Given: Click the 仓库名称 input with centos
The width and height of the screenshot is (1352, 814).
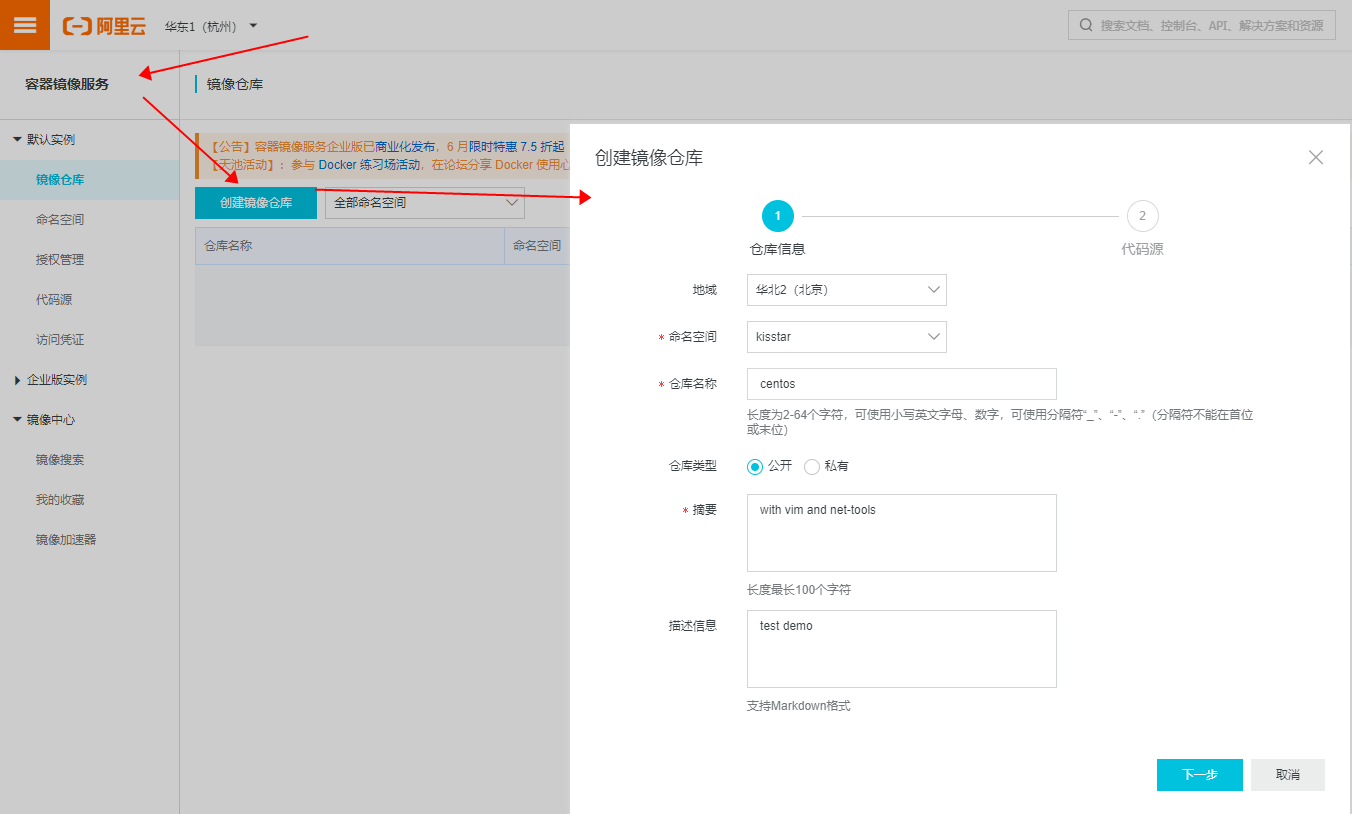Looking at the screenshot, I should (x=902, y=384).
